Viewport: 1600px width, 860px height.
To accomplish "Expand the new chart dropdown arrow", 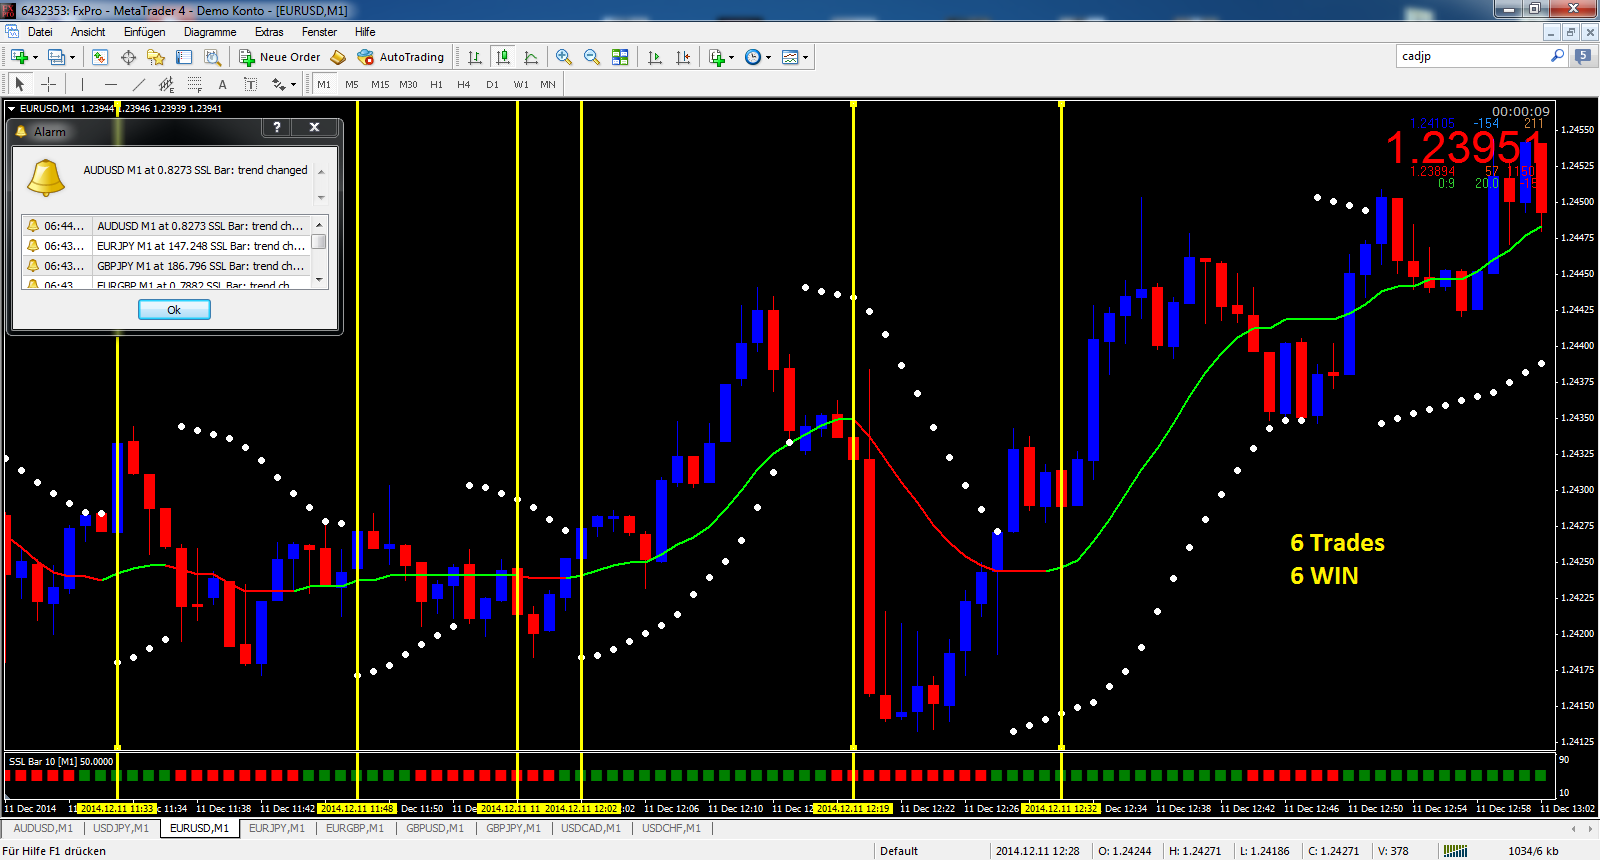I will click(35, 57).
